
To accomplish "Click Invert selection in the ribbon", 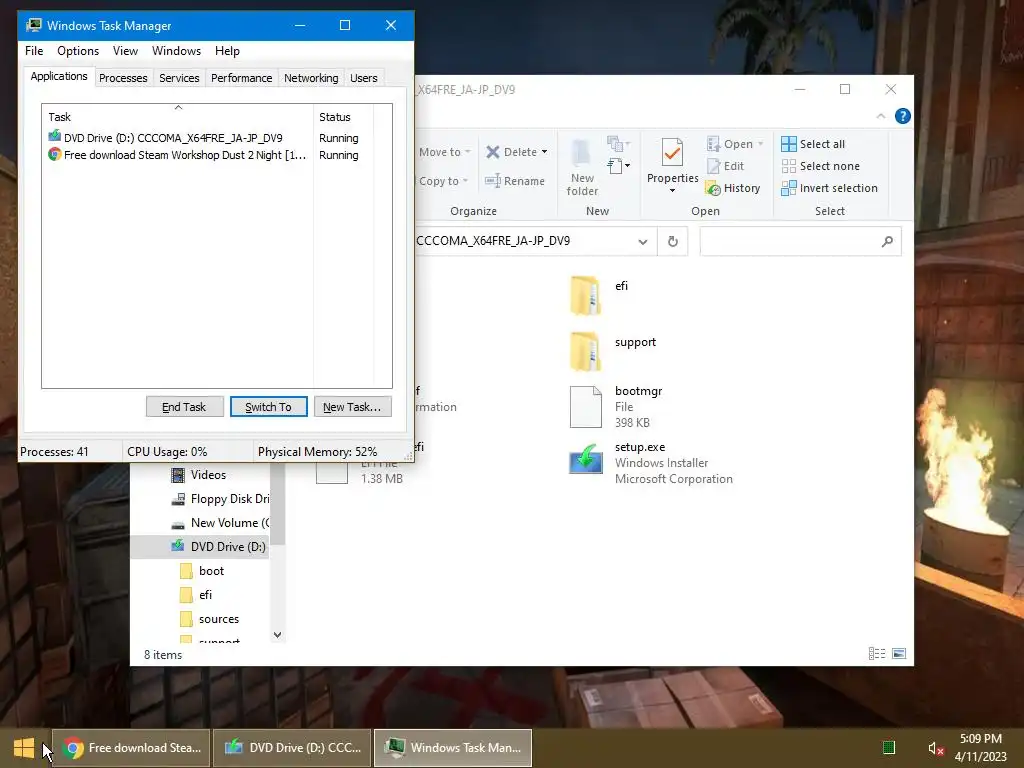I will [829, 188].
